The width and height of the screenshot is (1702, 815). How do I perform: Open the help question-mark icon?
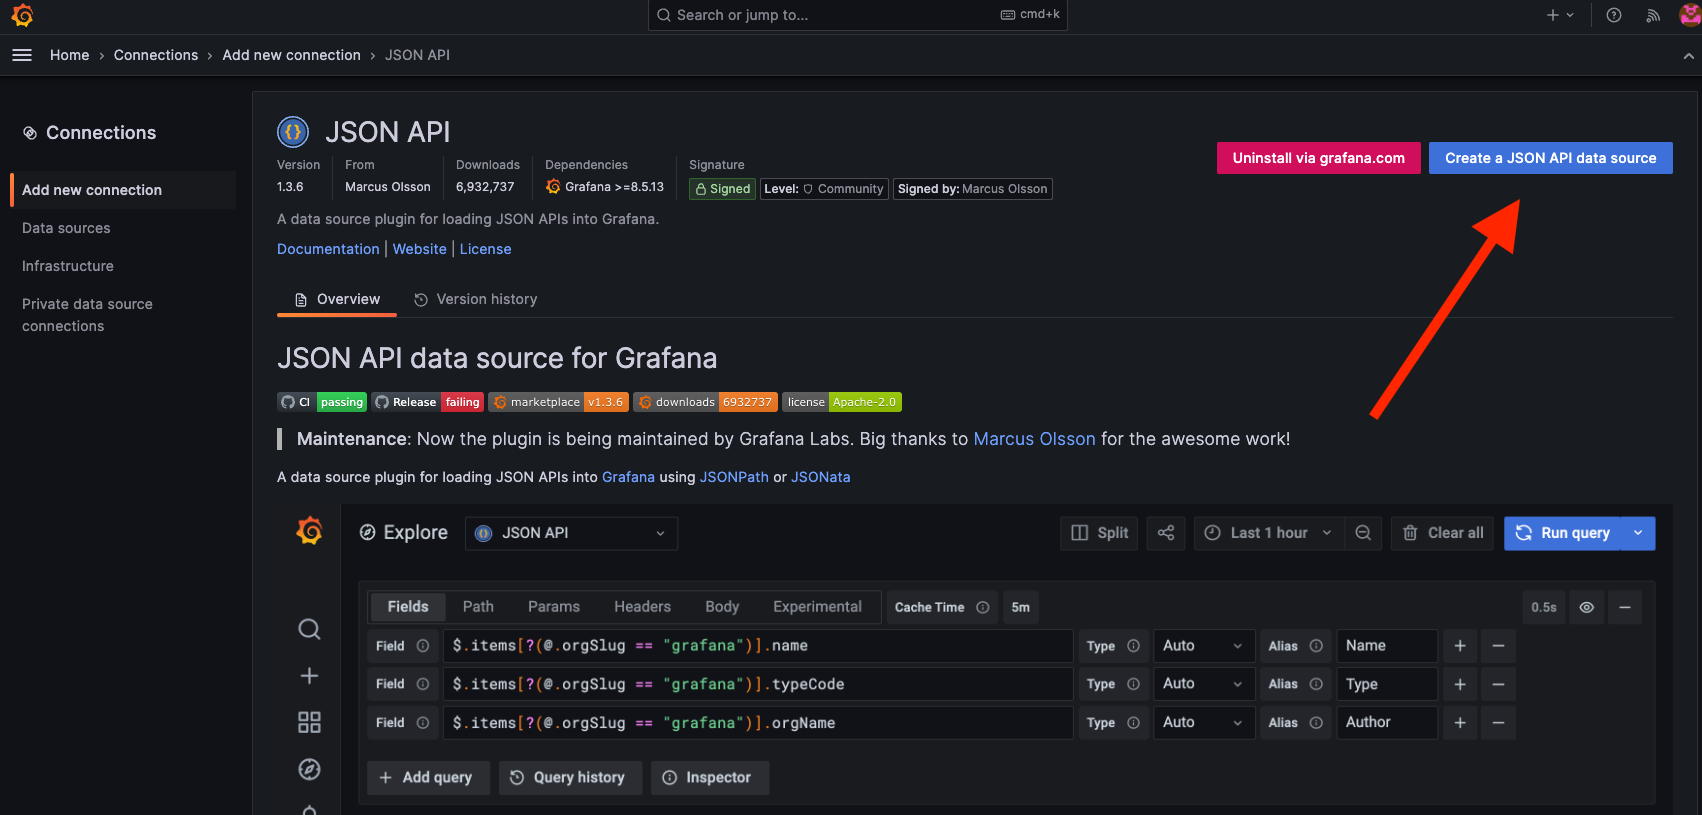pos(1614,15)
